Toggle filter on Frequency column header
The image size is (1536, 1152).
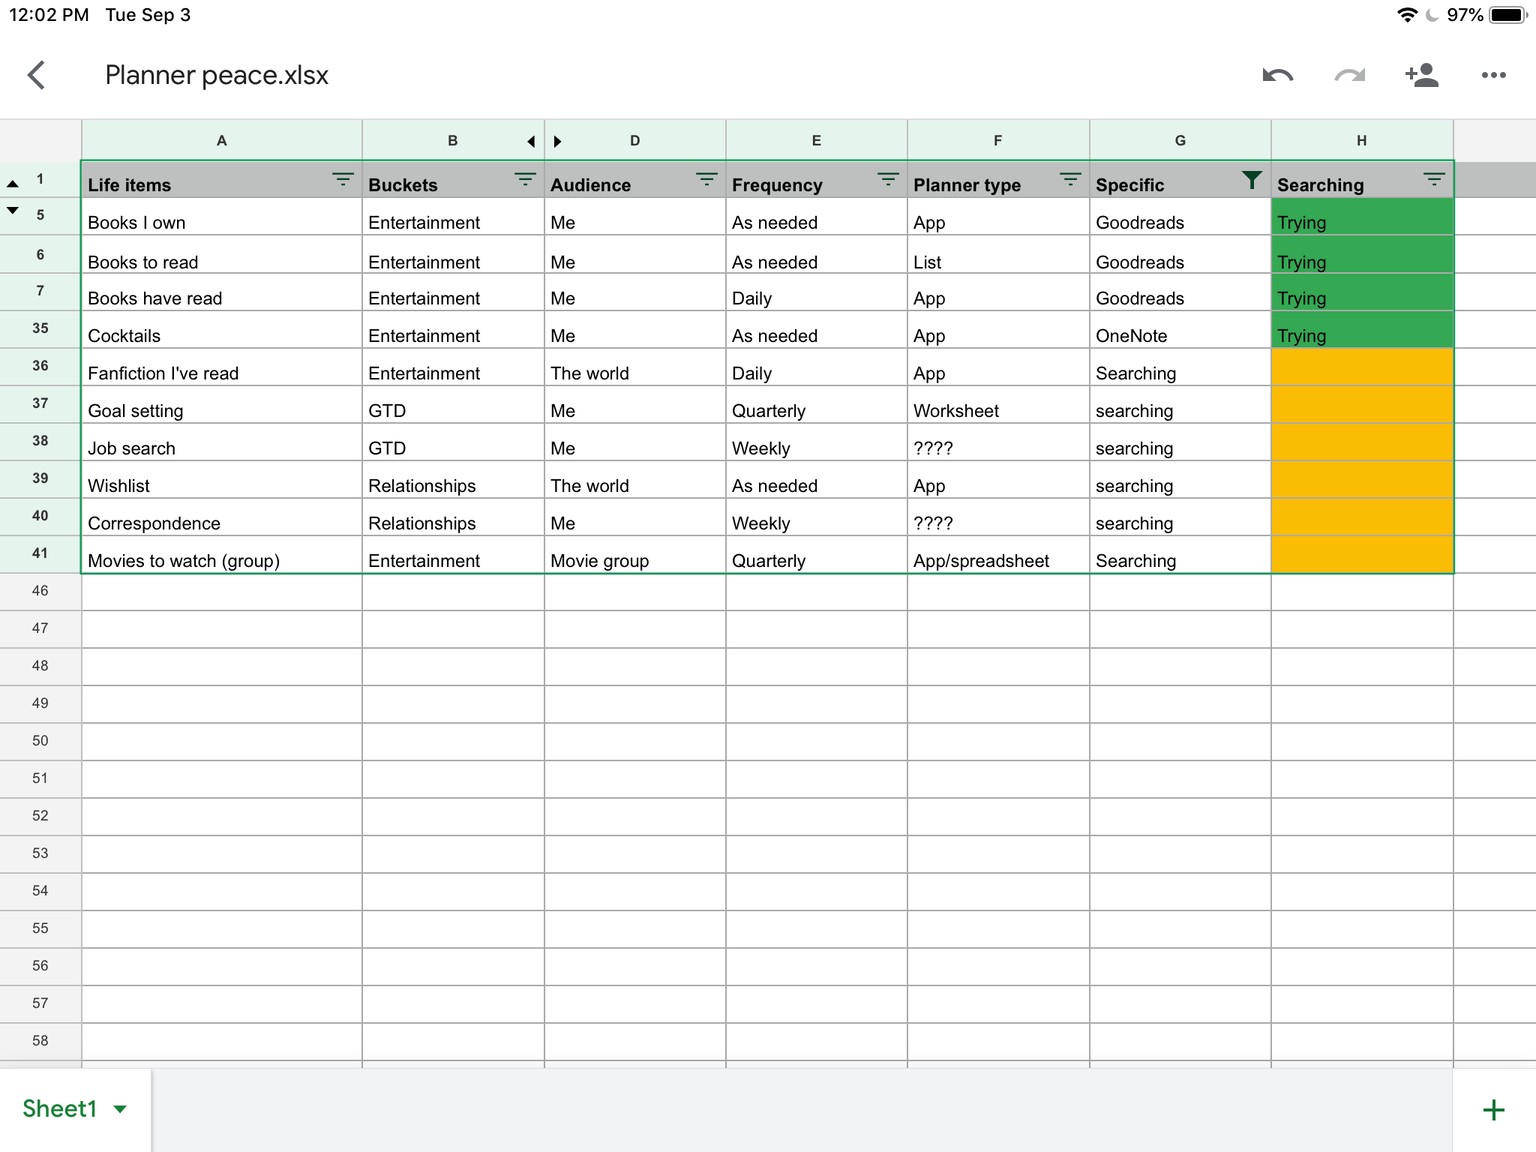point(888,180)
